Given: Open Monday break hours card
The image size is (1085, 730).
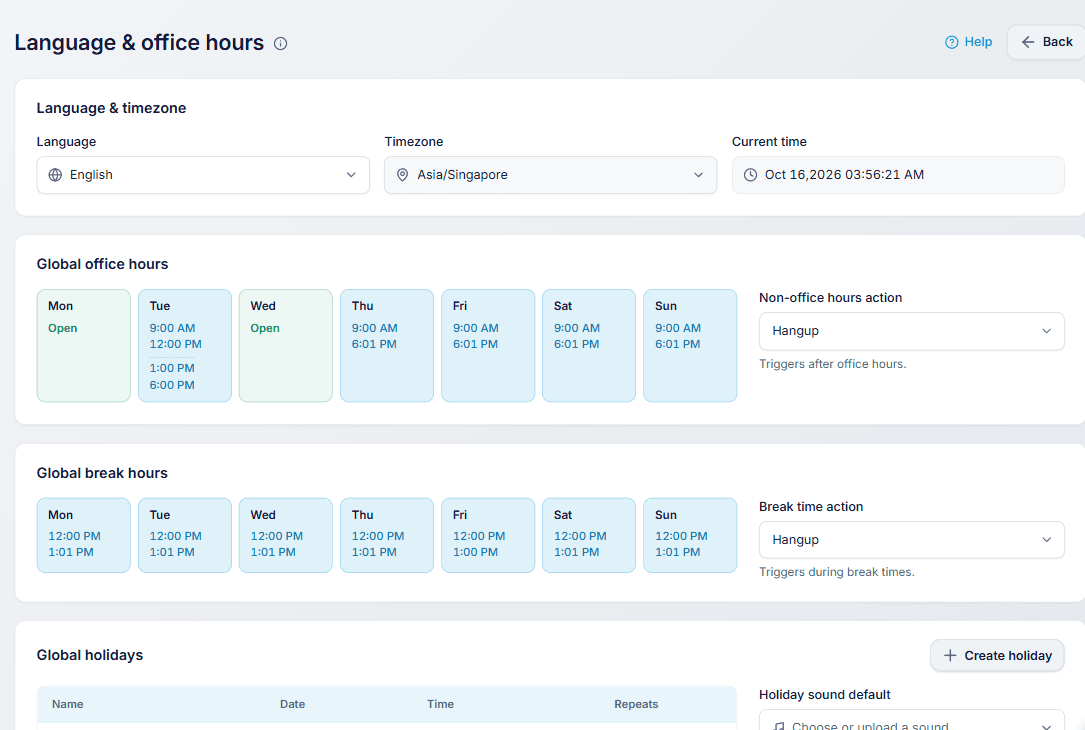Looking at the screenshot, I should [84, 536].
